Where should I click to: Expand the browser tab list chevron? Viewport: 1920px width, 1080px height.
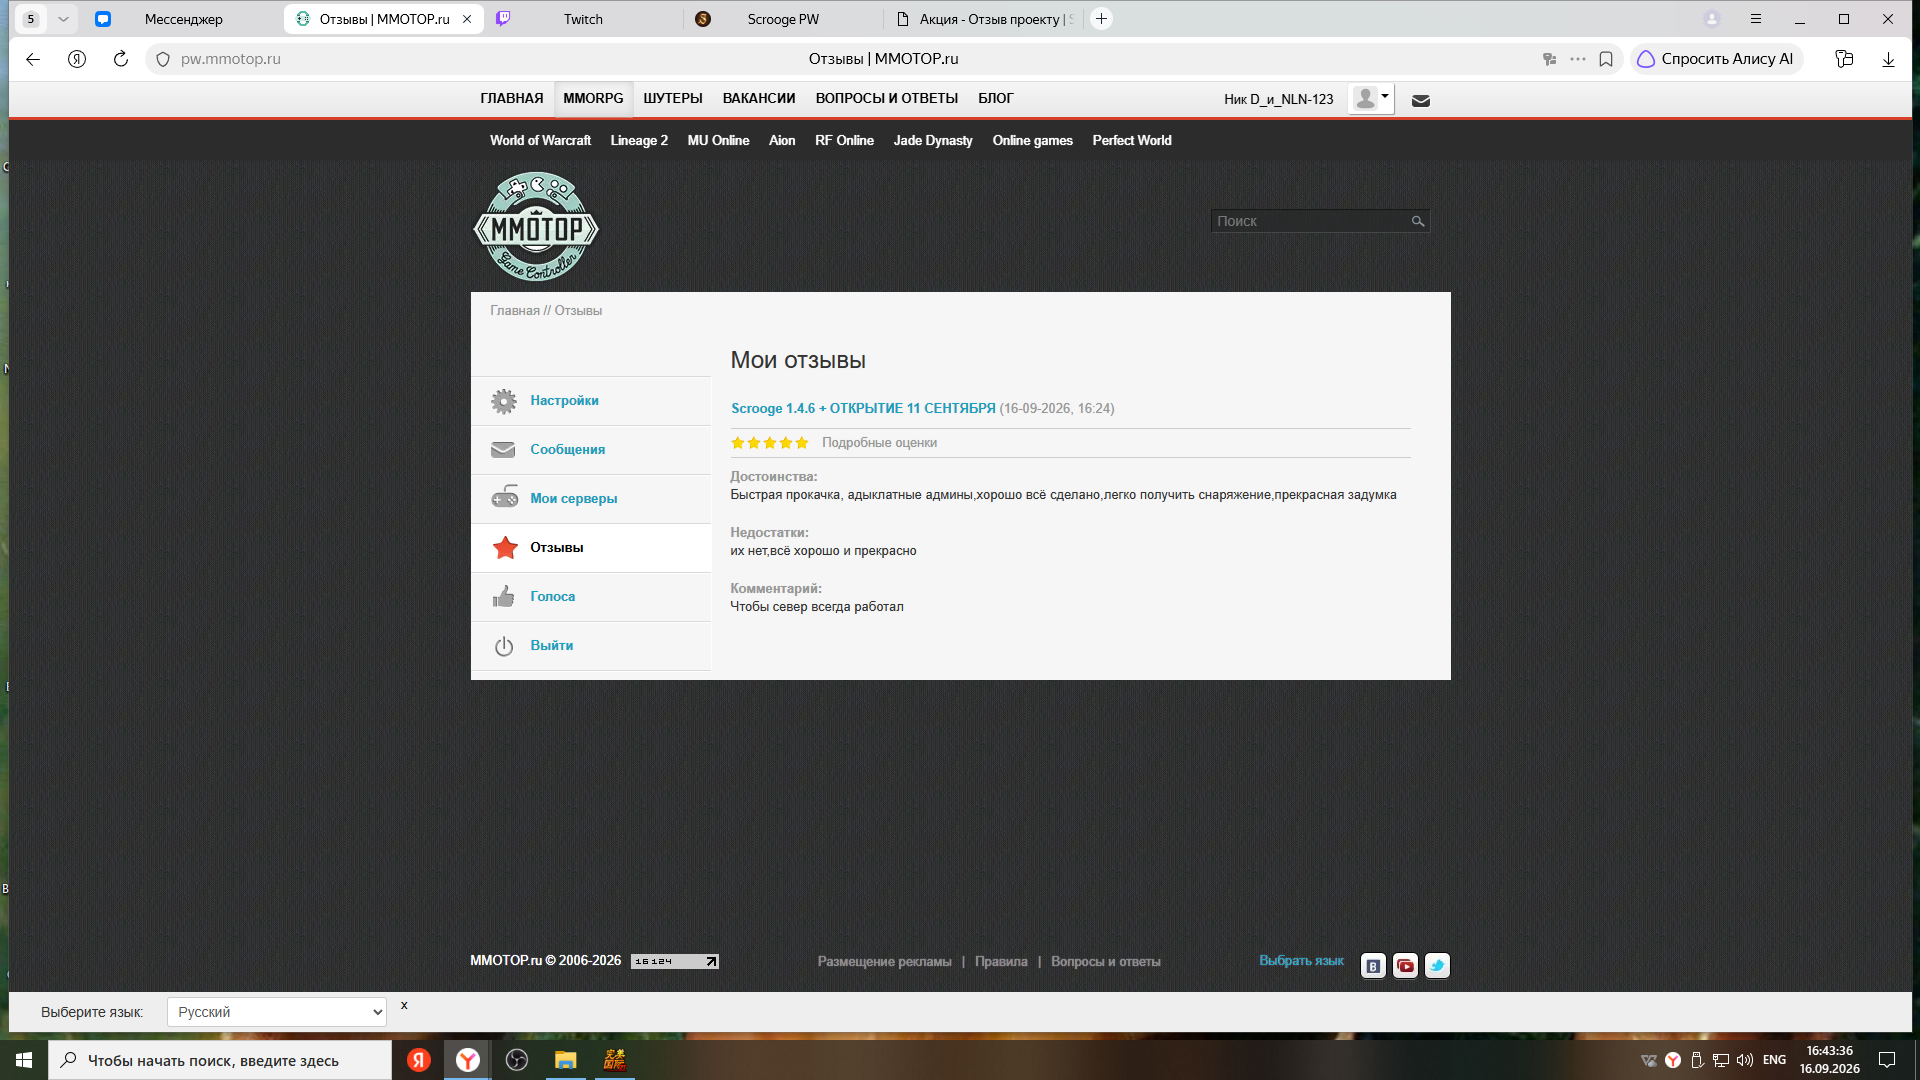coord(63,19)
